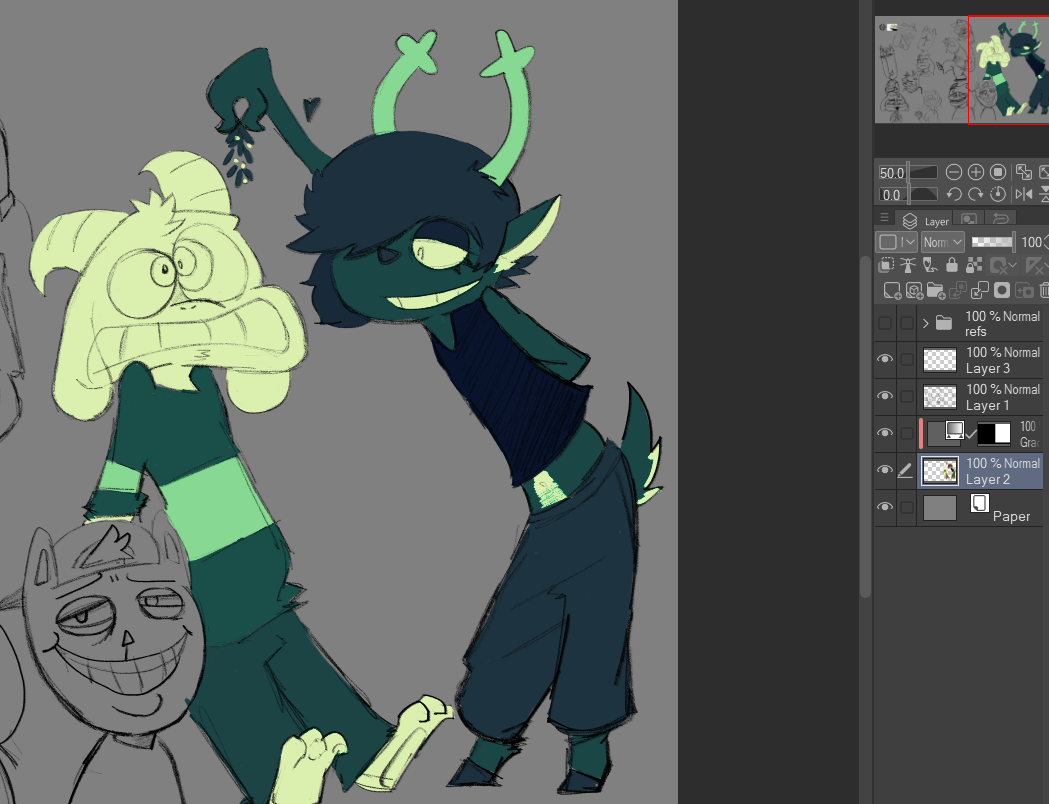The width and height of the screenshot is (1049, 804).
Task: Click the Paper layer page icon
Action: (x=979, y=503)
